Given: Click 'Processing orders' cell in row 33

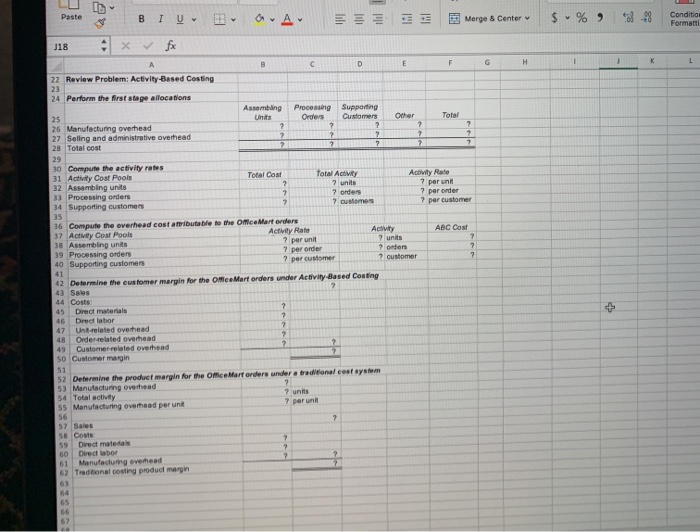Looking at the screenshot, I should [x=99, y=197].
